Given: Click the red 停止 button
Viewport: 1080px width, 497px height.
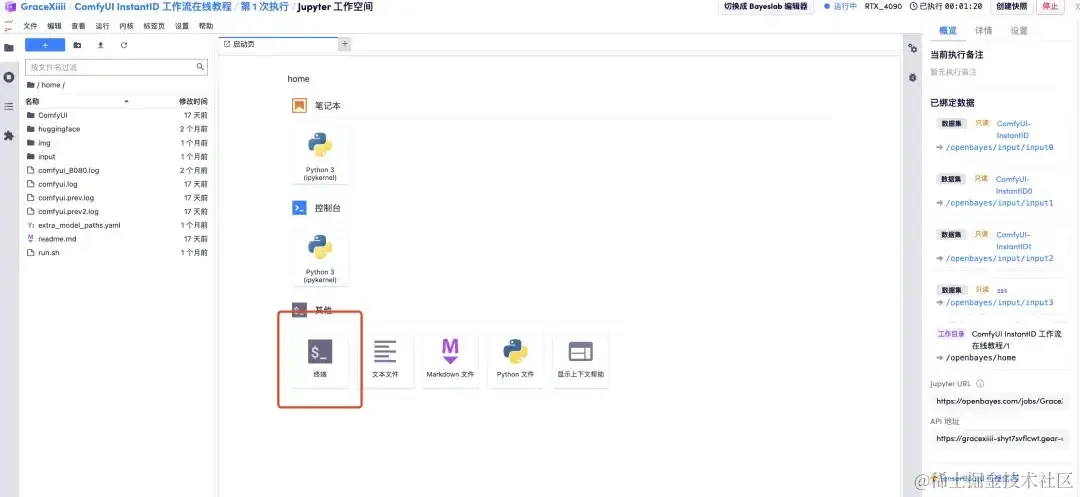Looking at the screenshot, I should 1050,6.
